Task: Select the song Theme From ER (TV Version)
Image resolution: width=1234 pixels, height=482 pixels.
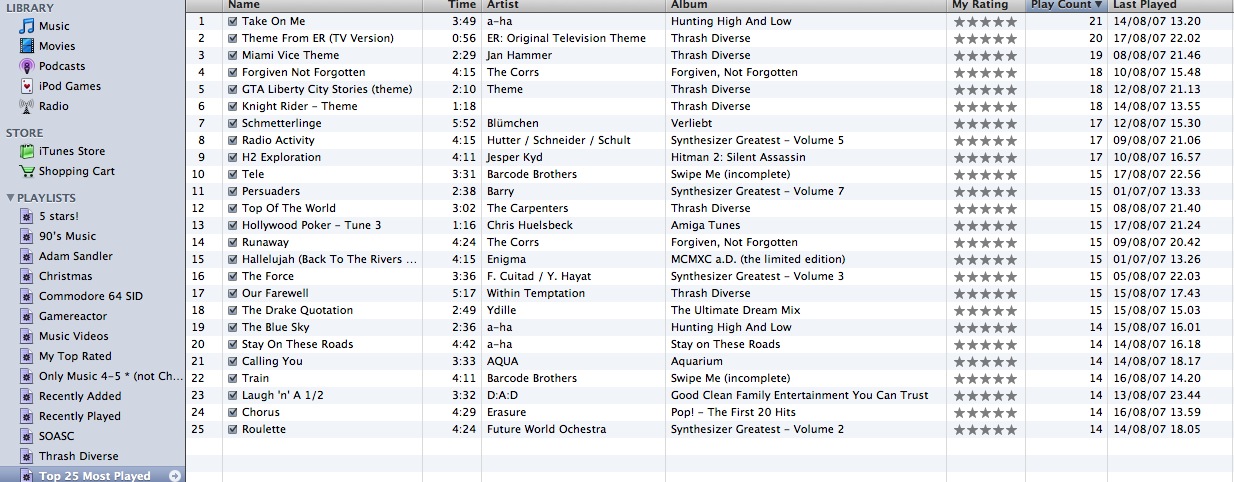Action: click(x=318, y=38)
